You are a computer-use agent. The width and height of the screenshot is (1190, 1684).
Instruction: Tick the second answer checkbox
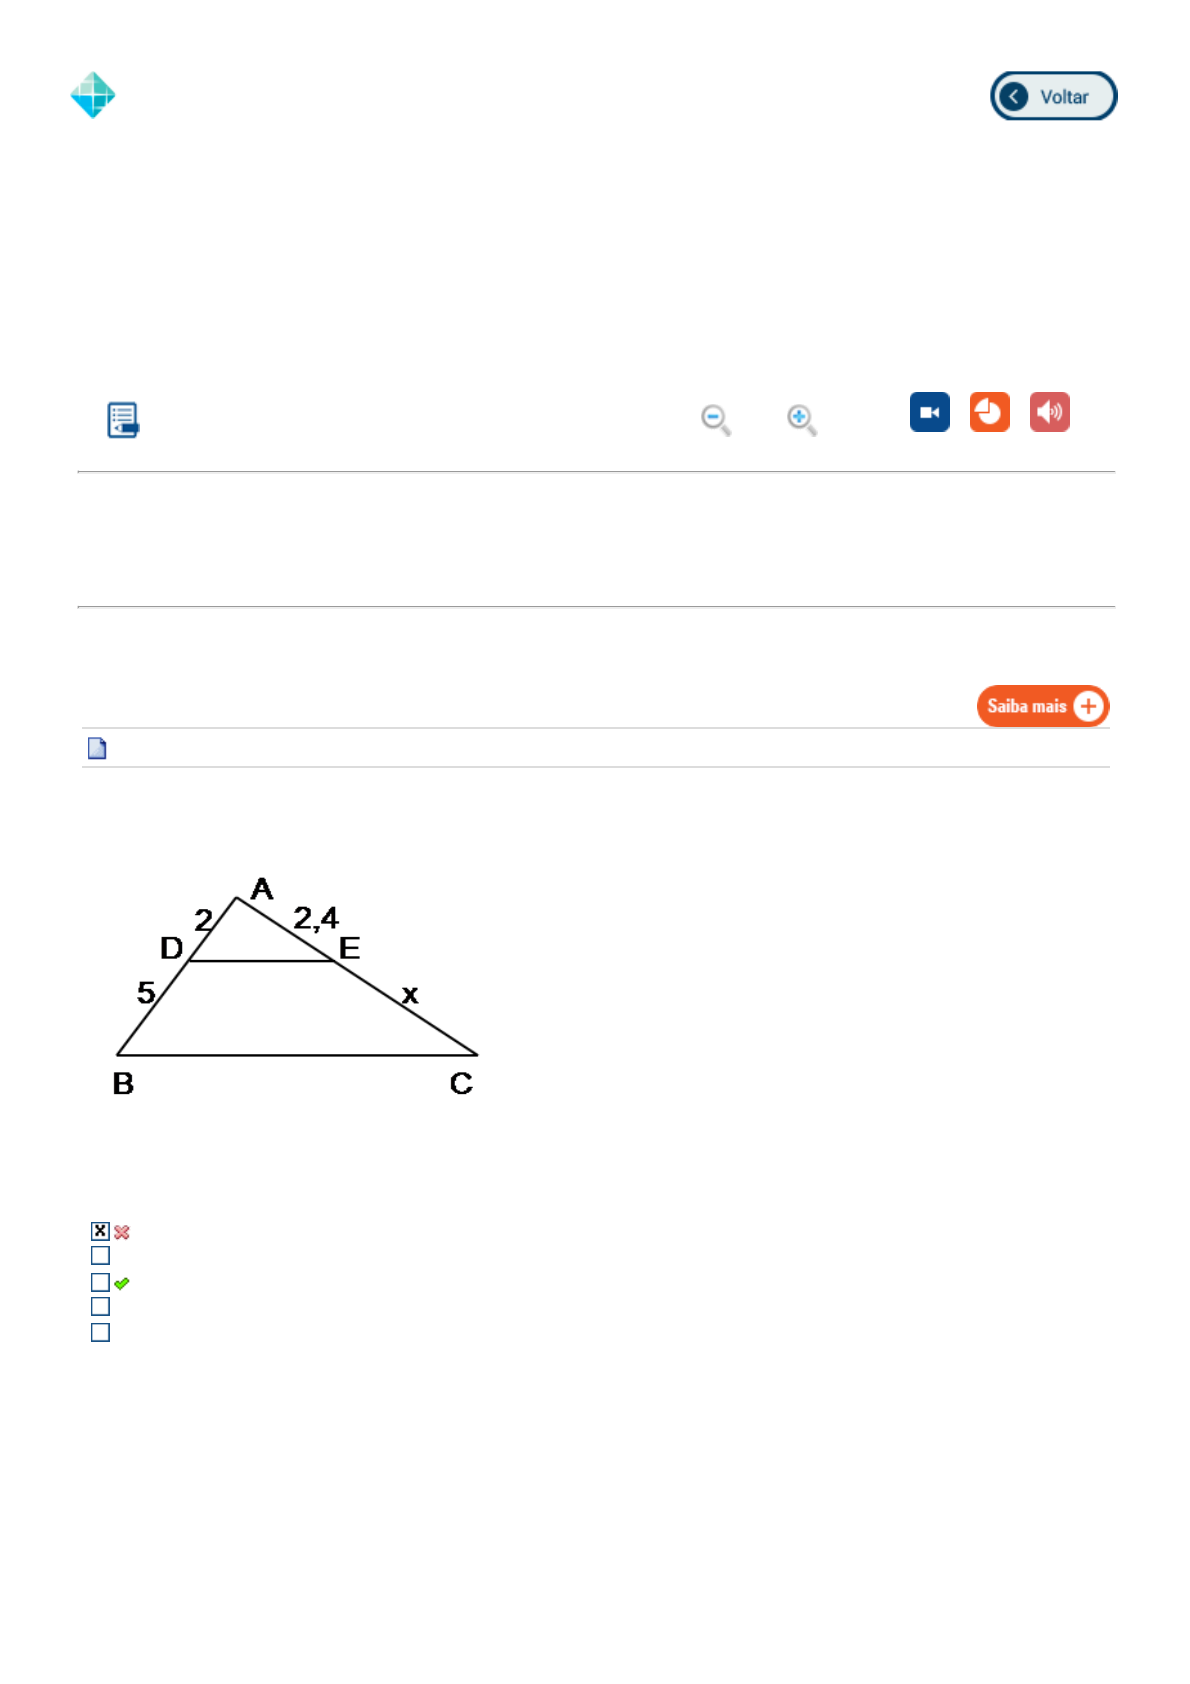coord(100,1255)
